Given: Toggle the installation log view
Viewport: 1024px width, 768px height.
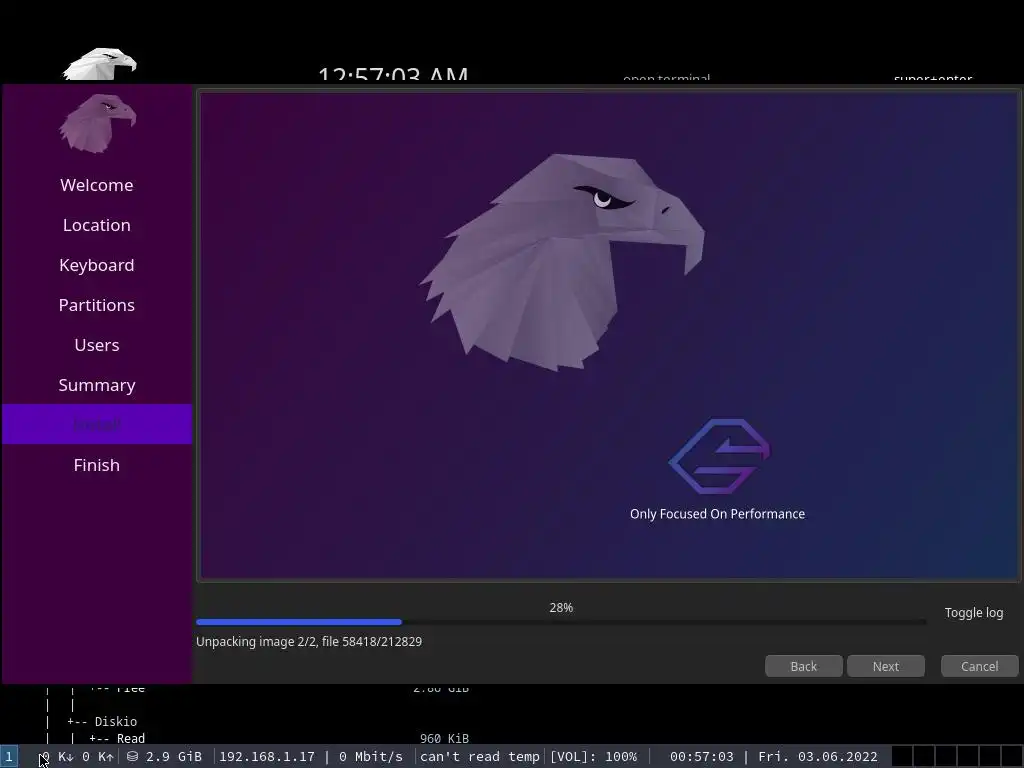Looking at the screenshot, I should click(x=974, y=613).
